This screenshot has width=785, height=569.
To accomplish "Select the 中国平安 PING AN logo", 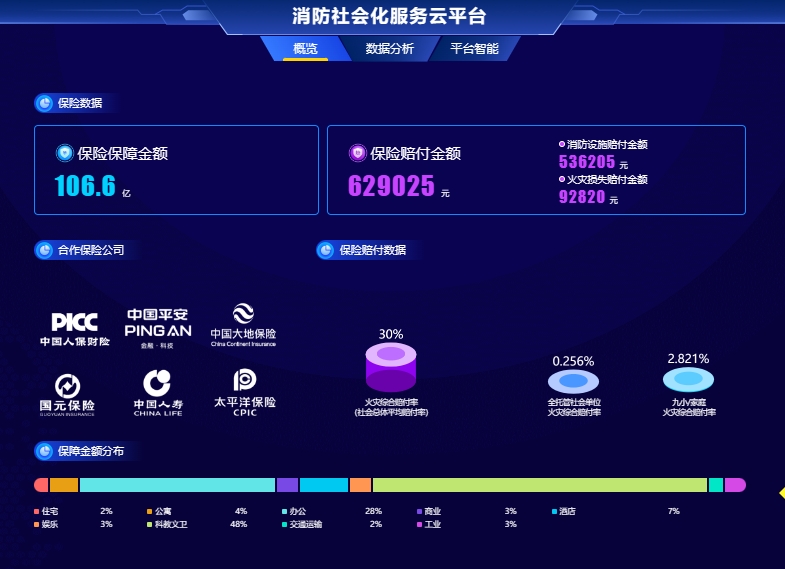I will (158, 327).
